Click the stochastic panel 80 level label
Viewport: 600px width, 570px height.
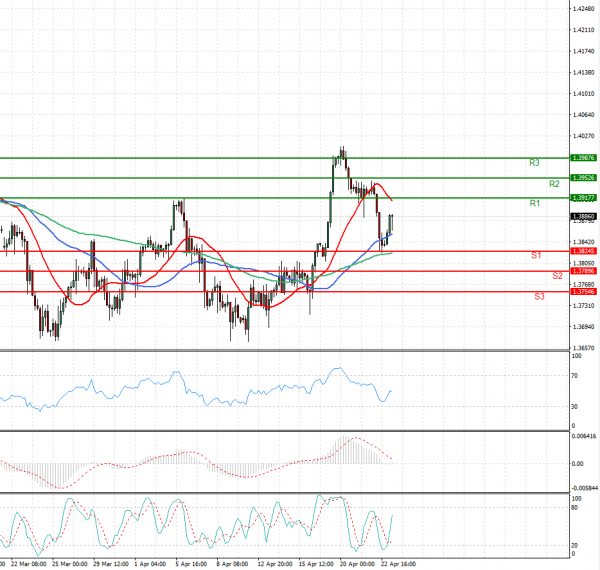pyautogui.click(x=574, y=508)
